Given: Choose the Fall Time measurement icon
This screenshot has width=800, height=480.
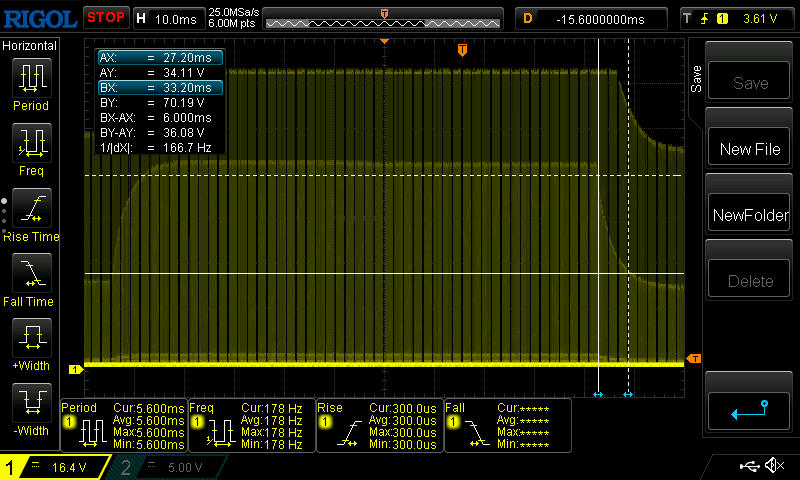Looking at the screenshot, I should pos(31,273).
